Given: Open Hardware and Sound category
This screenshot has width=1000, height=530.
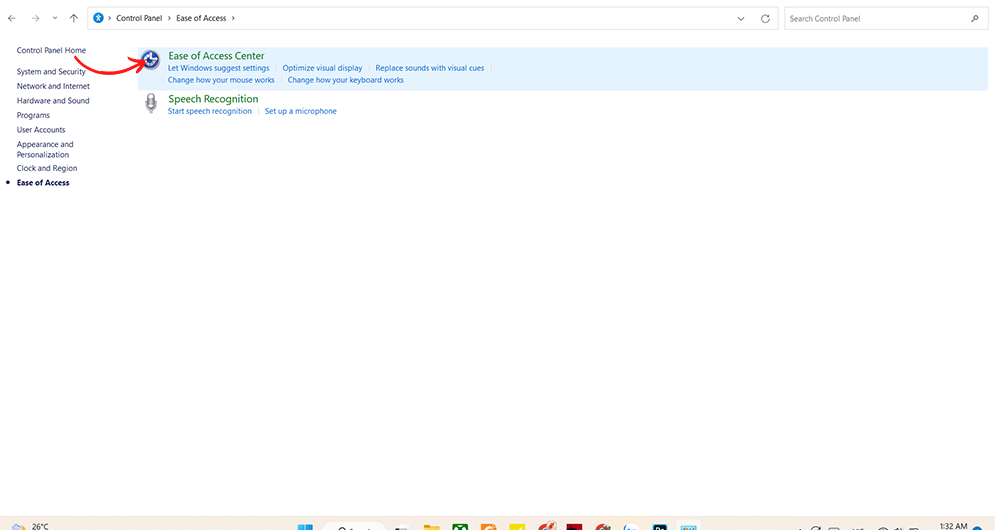Looking at the screenshot, I should coord(53,101).
